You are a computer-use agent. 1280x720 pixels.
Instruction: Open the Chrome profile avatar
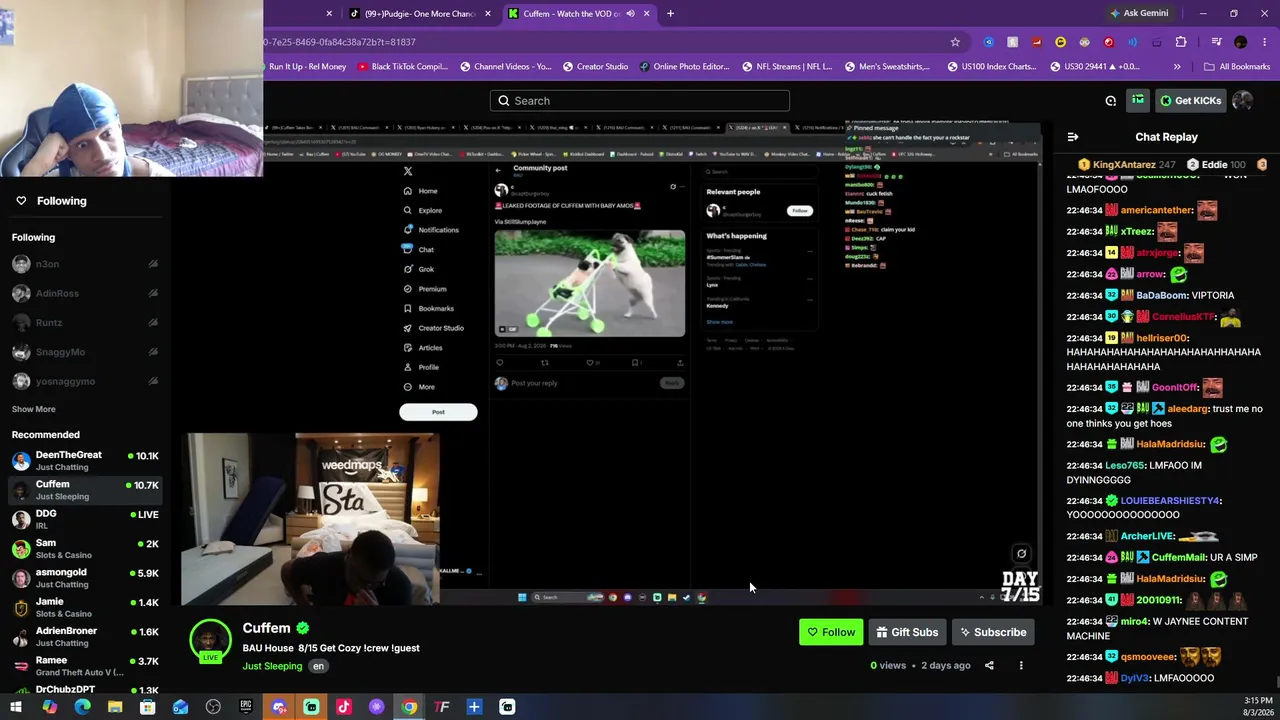1240,42
